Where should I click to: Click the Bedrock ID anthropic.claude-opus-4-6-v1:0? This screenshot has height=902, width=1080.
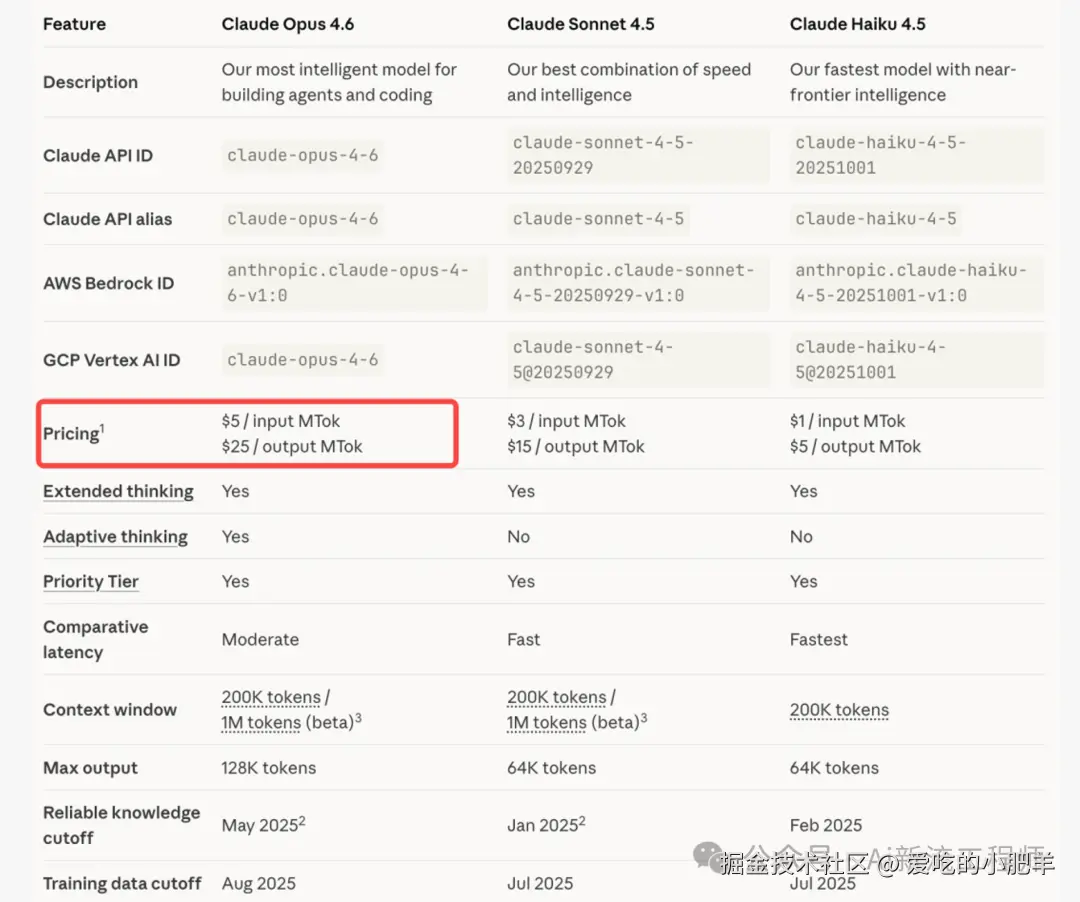[354, 283]
